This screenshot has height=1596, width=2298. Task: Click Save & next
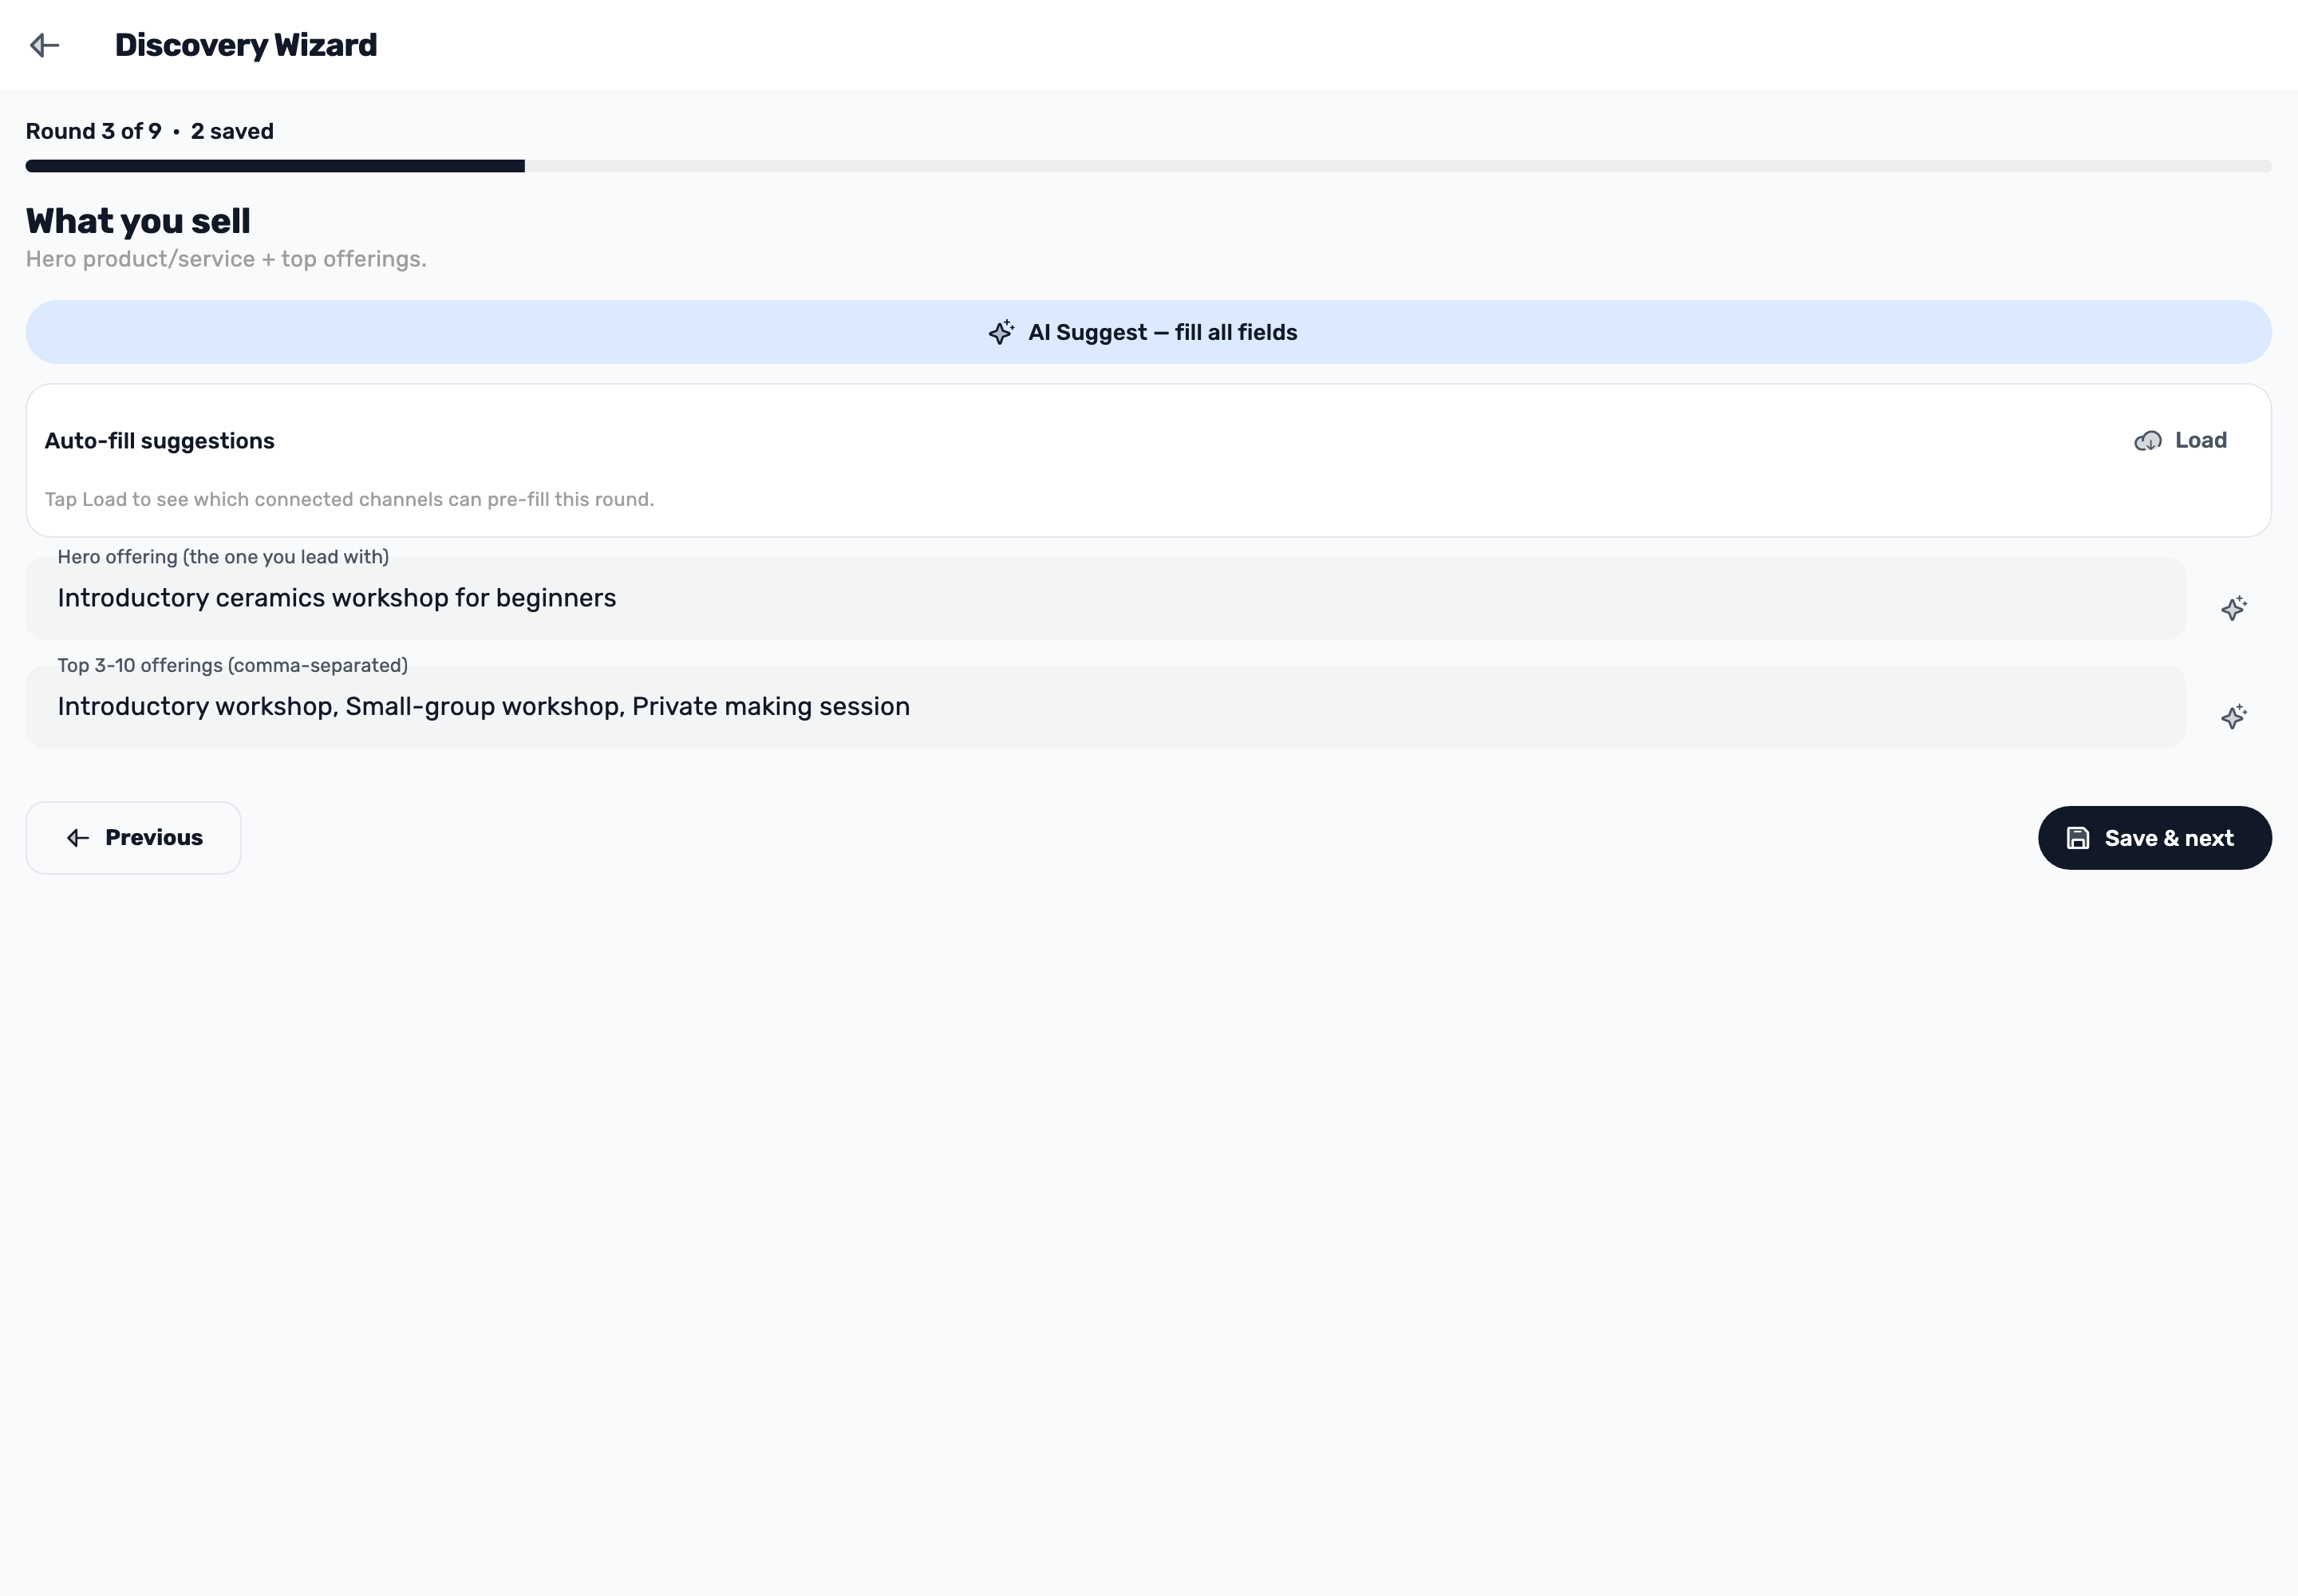[2154, 838]
